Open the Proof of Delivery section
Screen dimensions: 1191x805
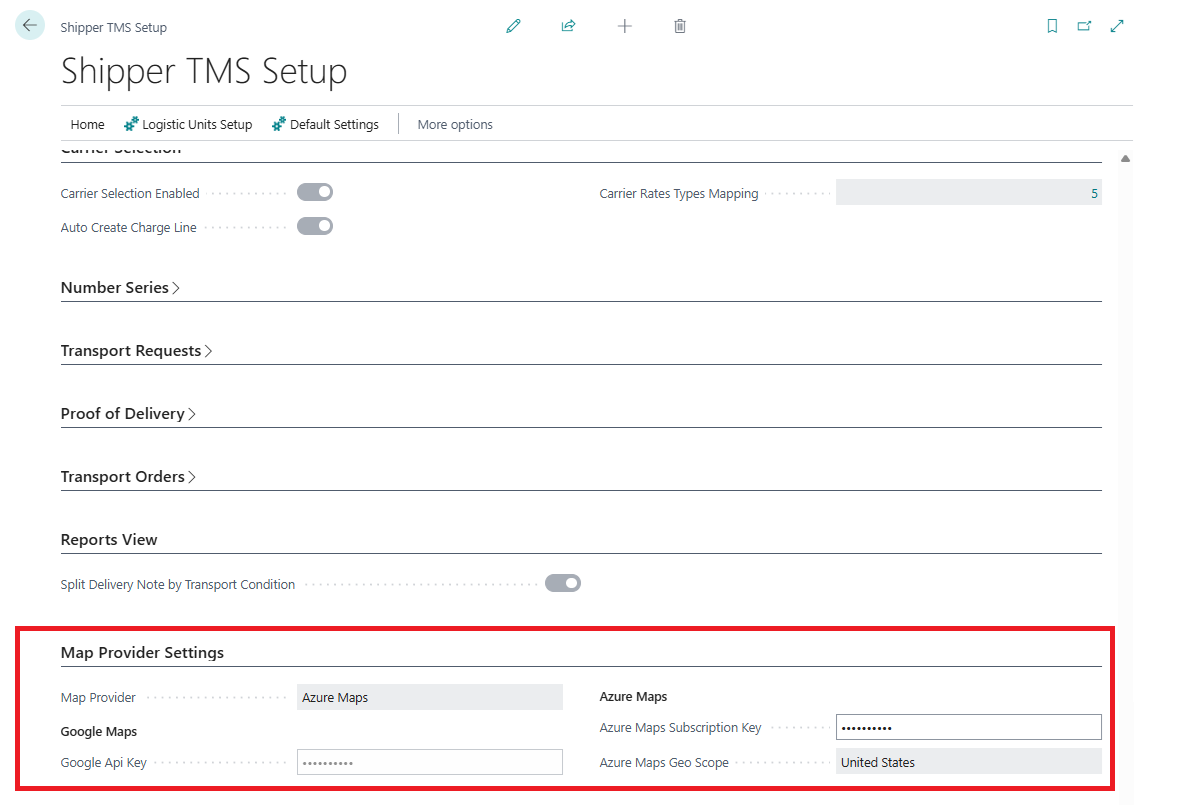[x=128, y=413]
